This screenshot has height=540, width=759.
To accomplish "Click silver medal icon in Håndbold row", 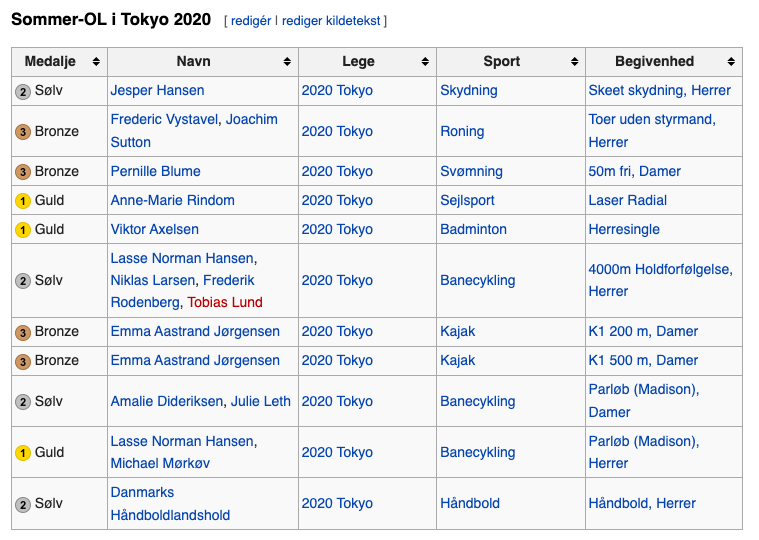I will coord(23,505).
